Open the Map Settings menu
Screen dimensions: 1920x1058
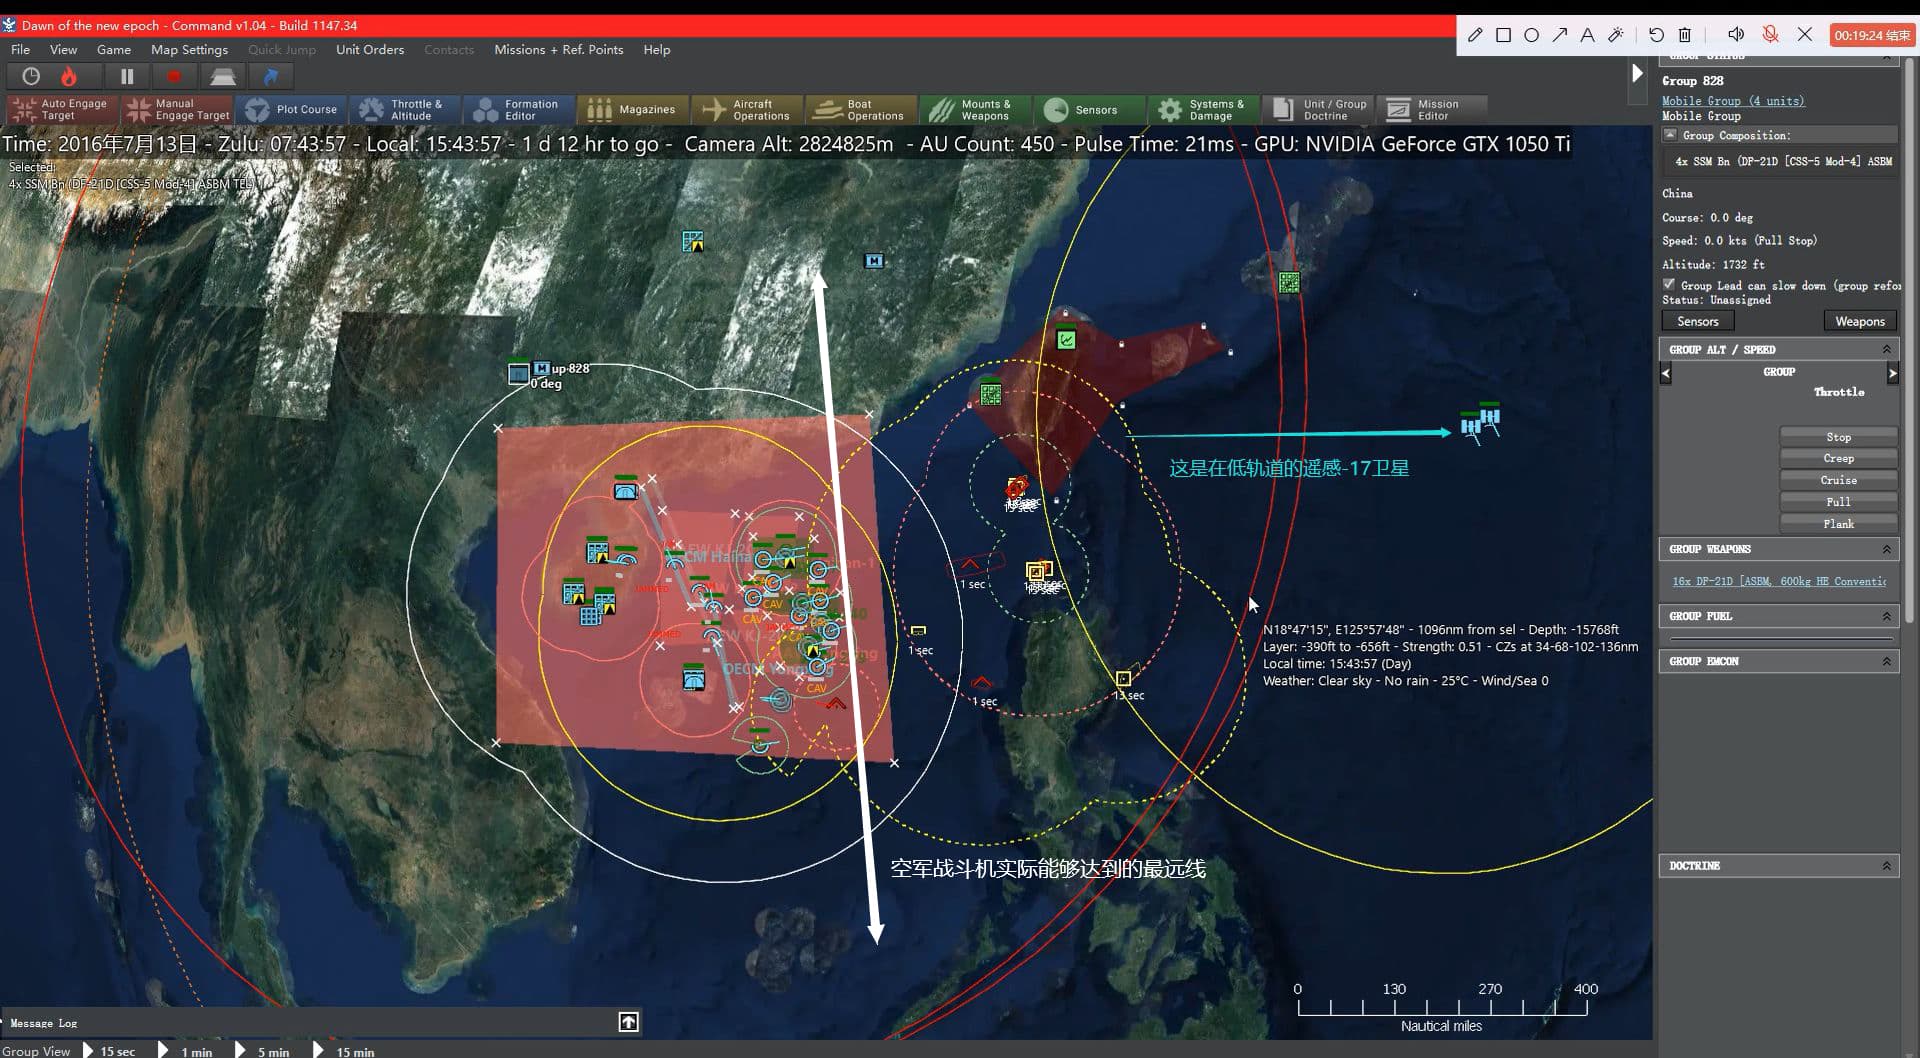(189, 49)
